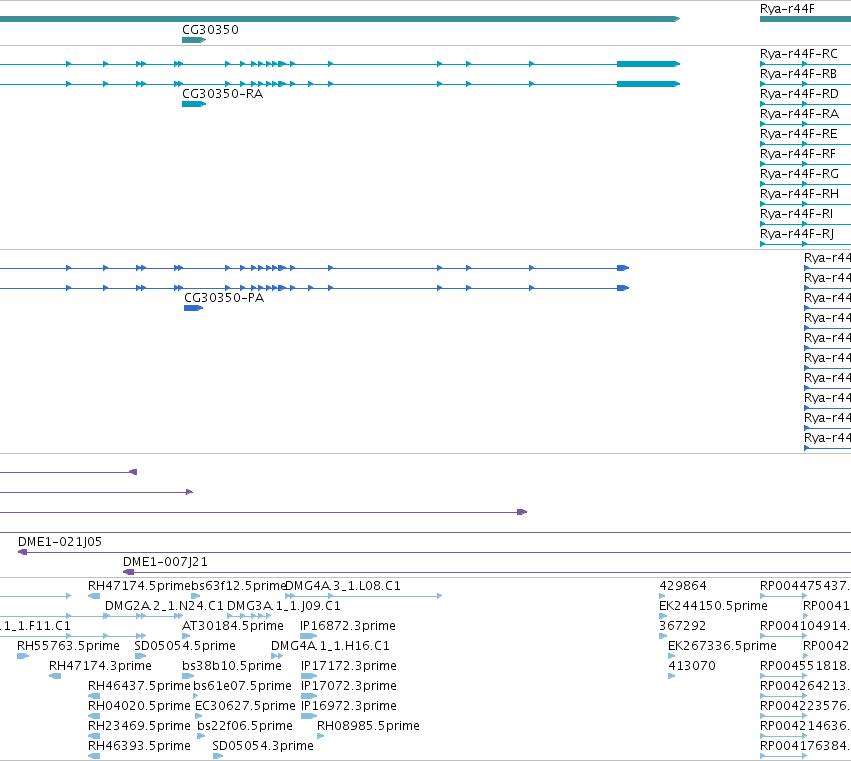This screenshot has height=761, width=851.
Task: Click the Rya-r44F-RA transcript label
Action: click(799, 114)
